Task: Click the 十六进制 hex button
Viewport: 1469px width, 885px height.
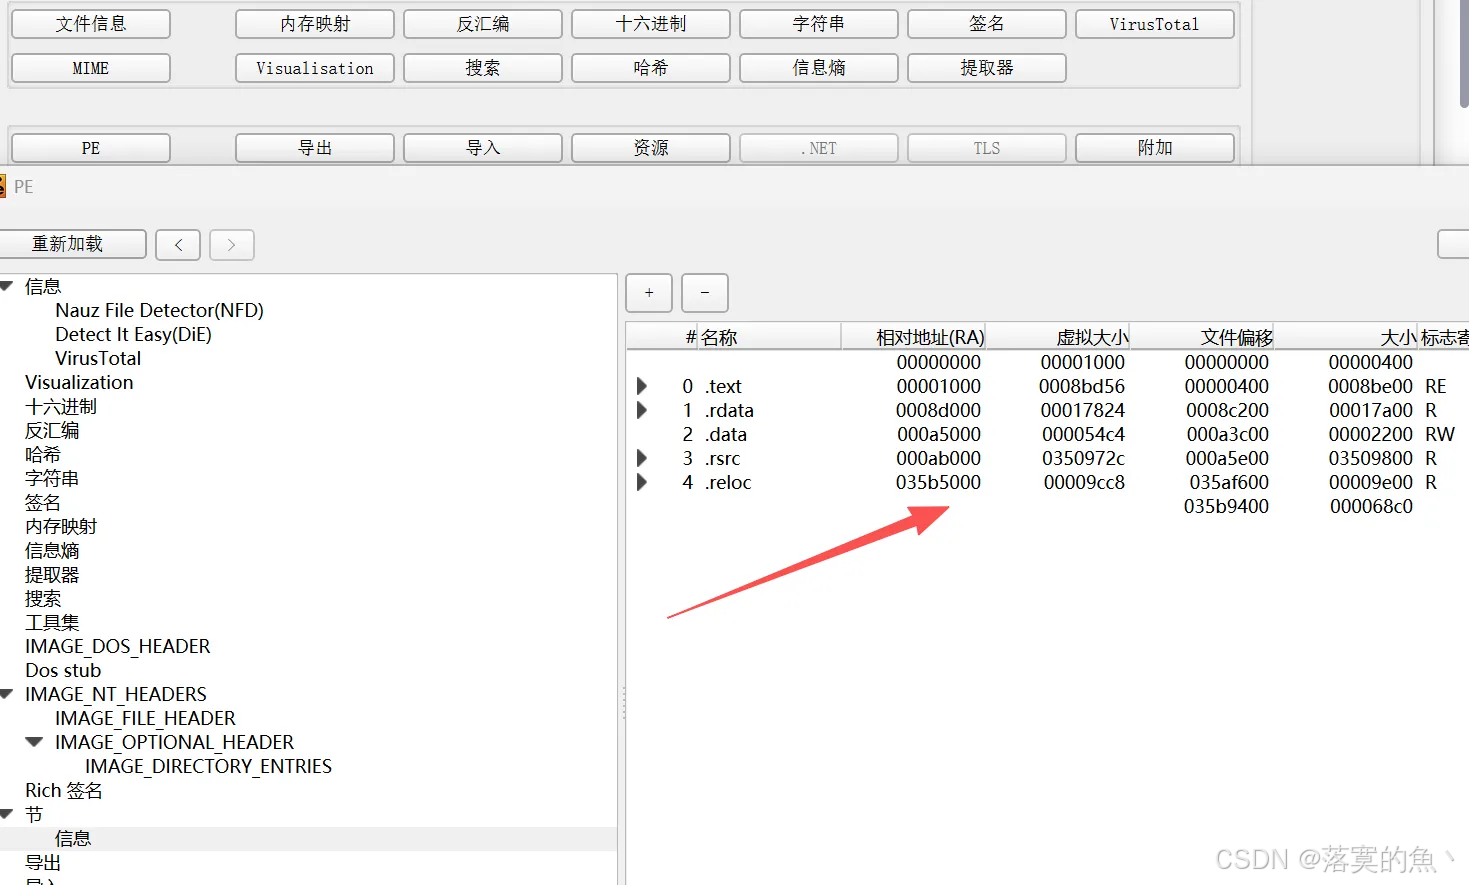Action: click(651, 24)
